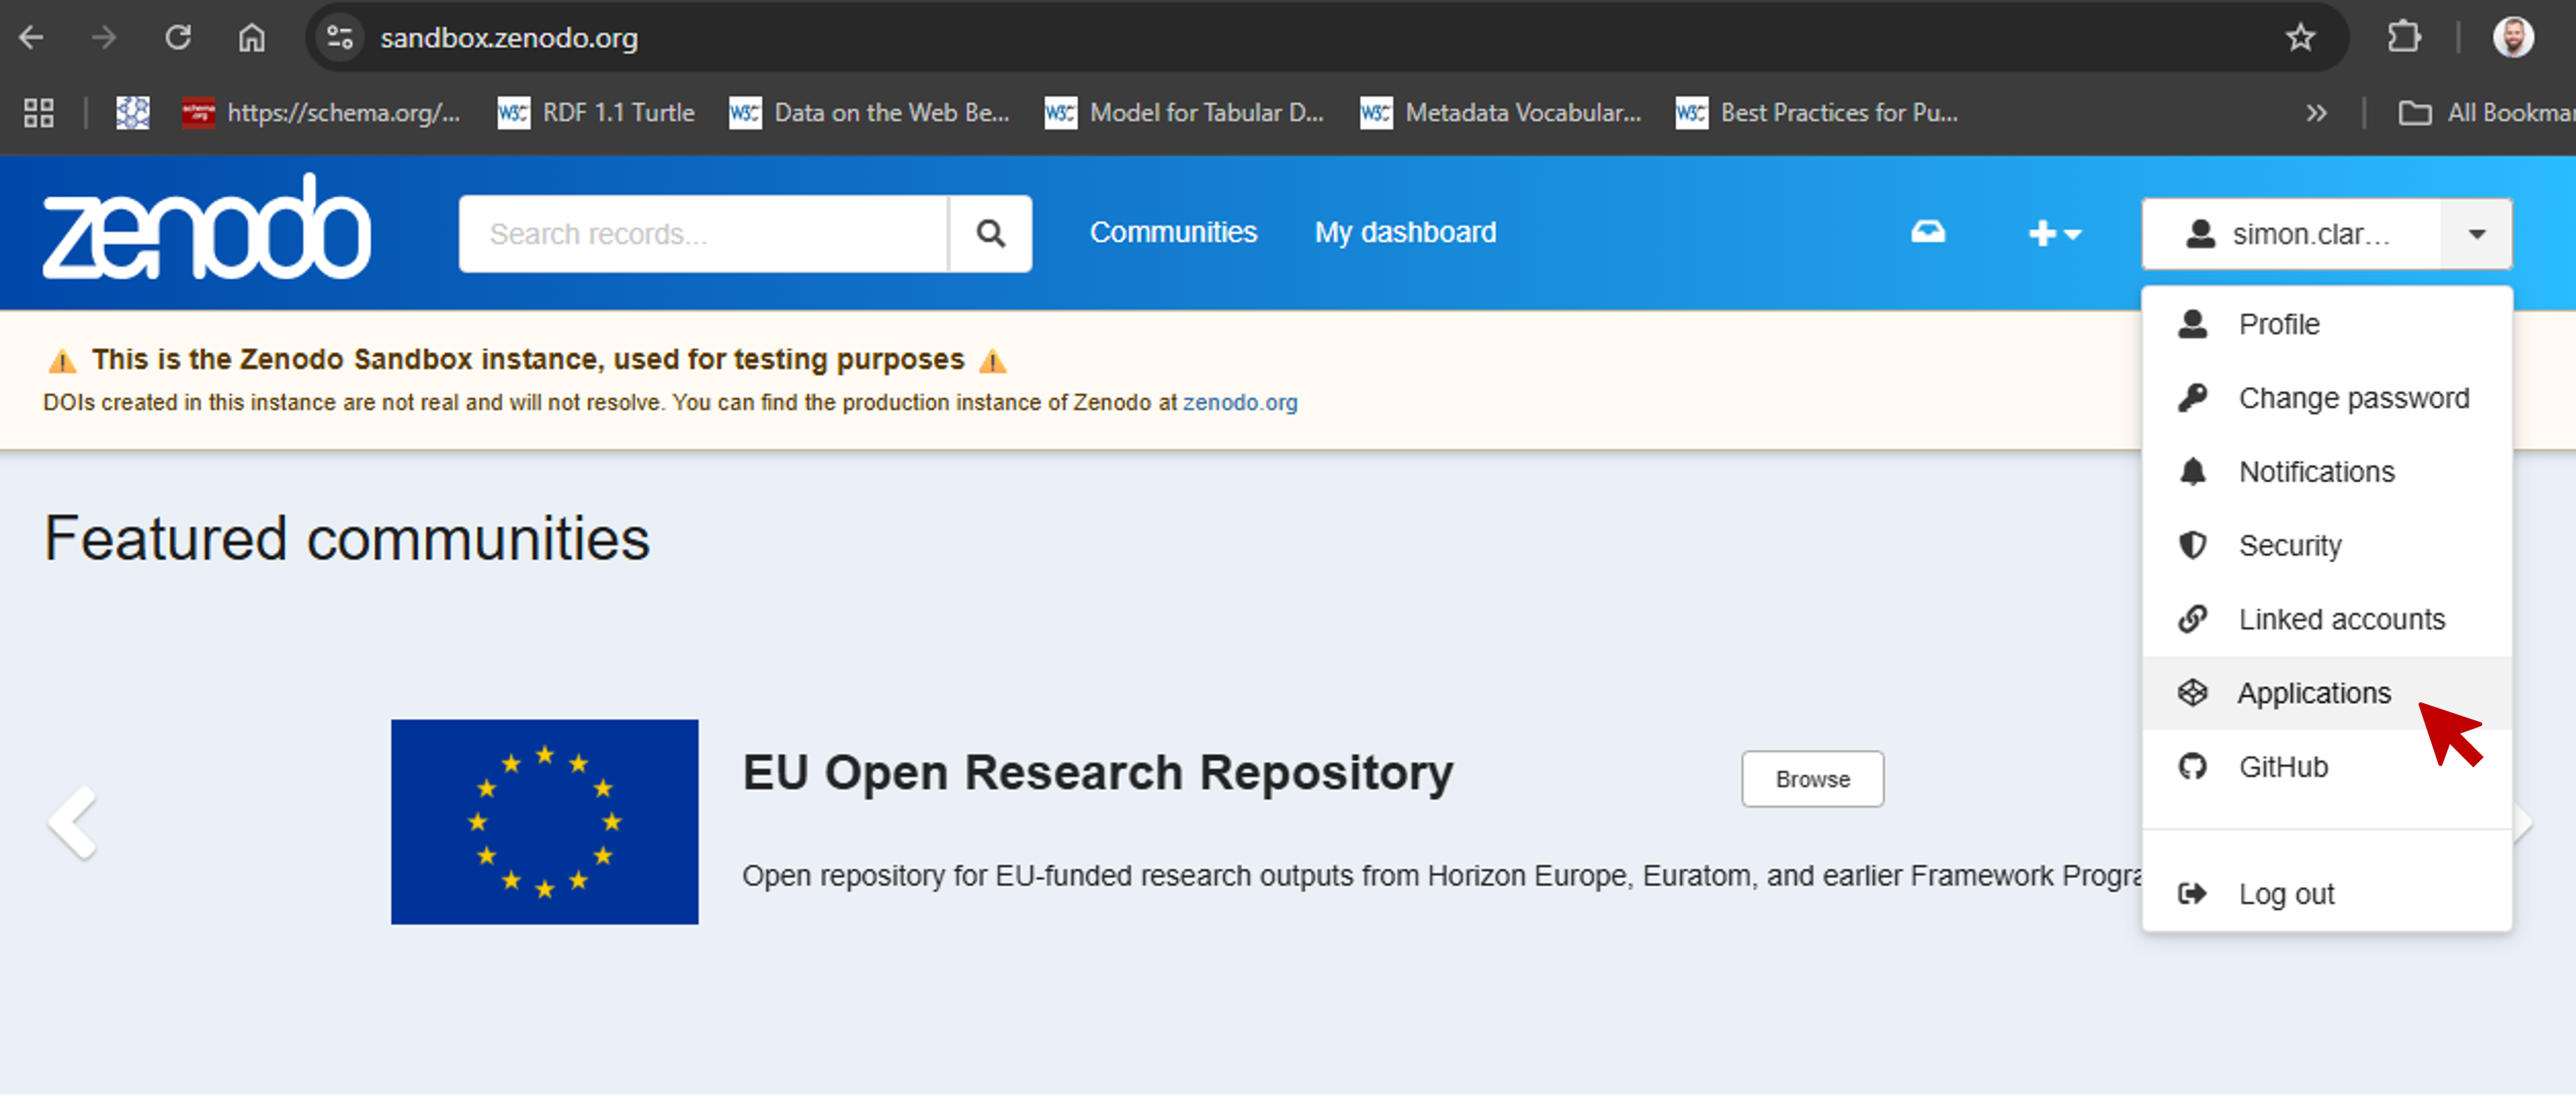
Task: Click the EU flag community thumbnail
Action: (x=544, y=822)
